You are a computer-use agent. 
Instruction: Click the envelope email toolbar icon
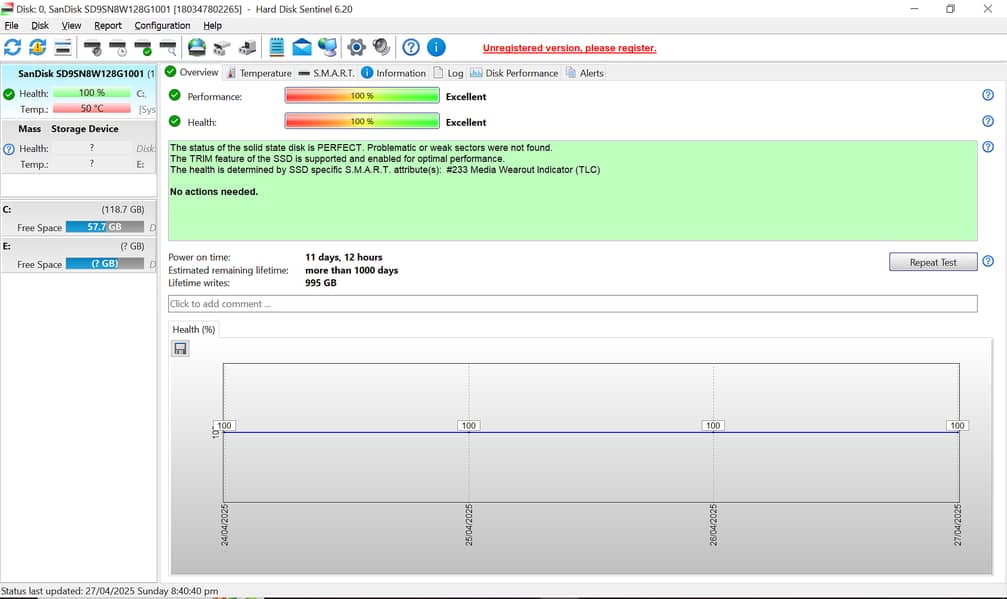pos(302,47)
